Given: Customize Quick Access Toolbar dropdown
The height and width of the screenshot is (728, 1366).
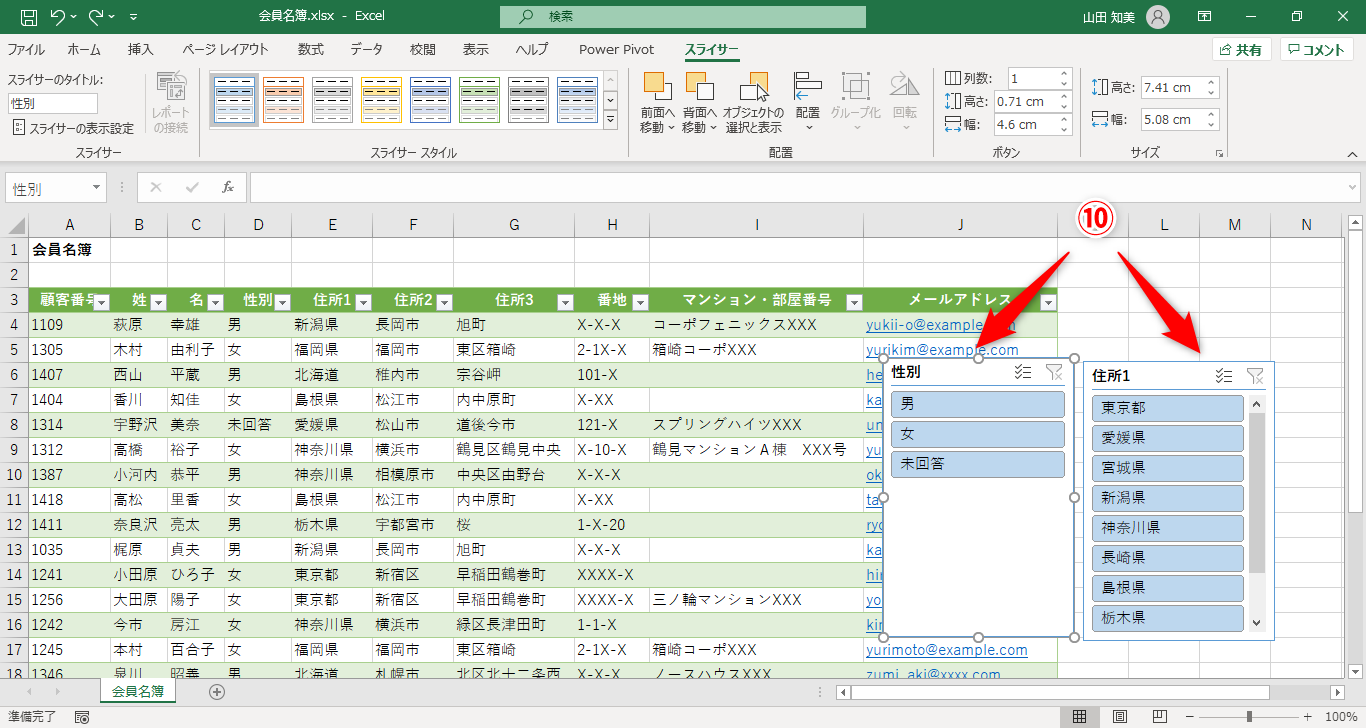Looking at the screenshot, I should (134, 17).
